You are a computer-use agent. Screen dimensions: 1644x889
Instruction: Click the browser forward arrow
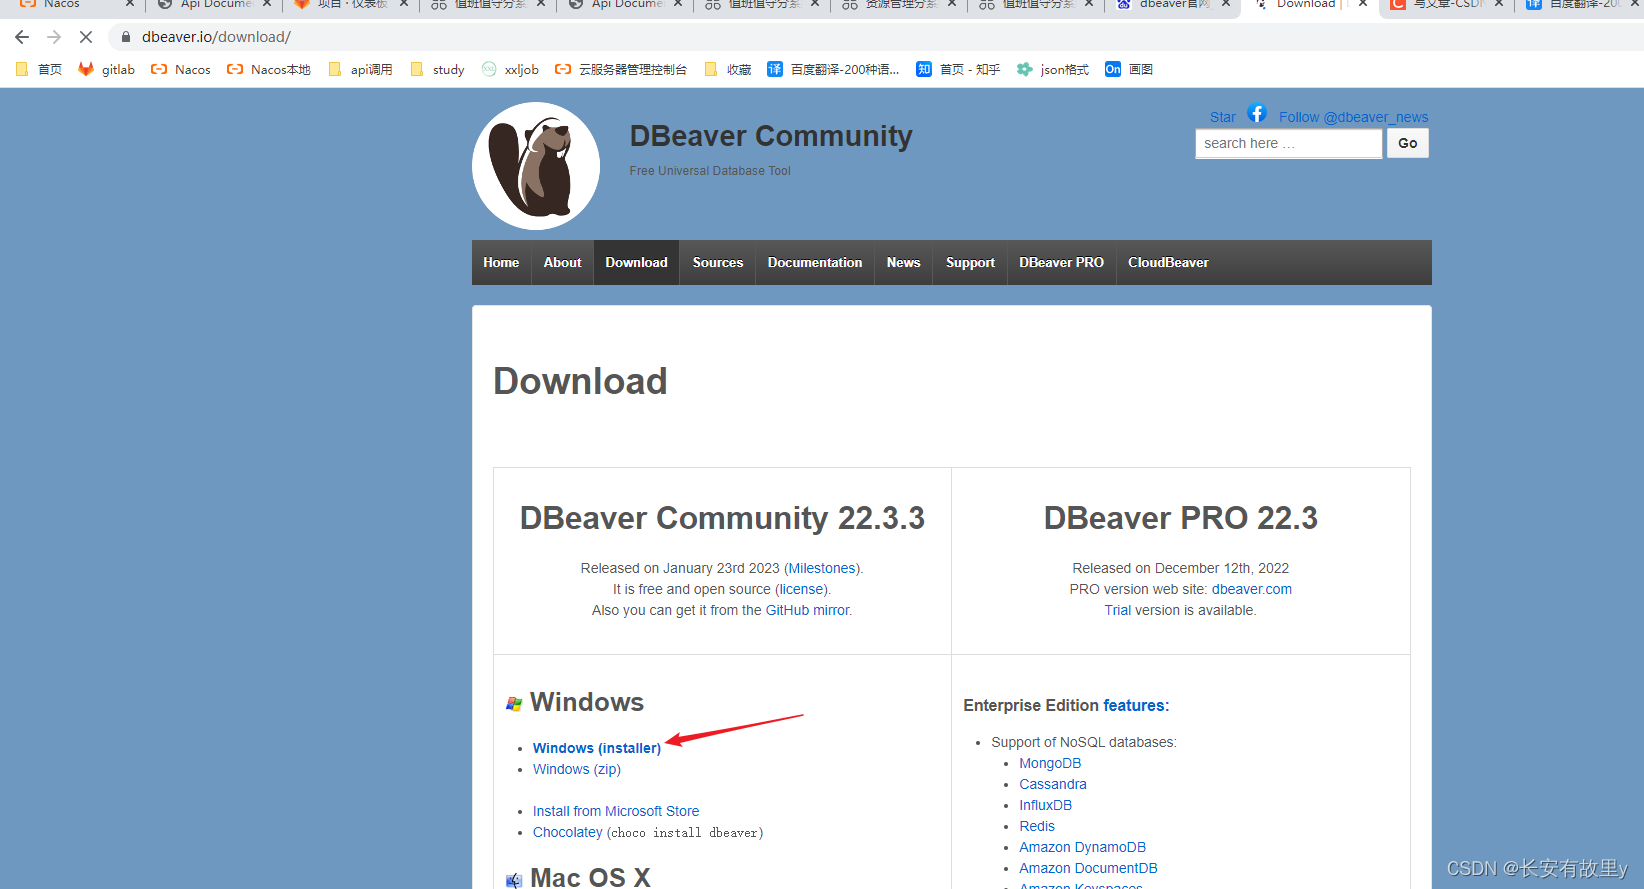click(54, 37)
